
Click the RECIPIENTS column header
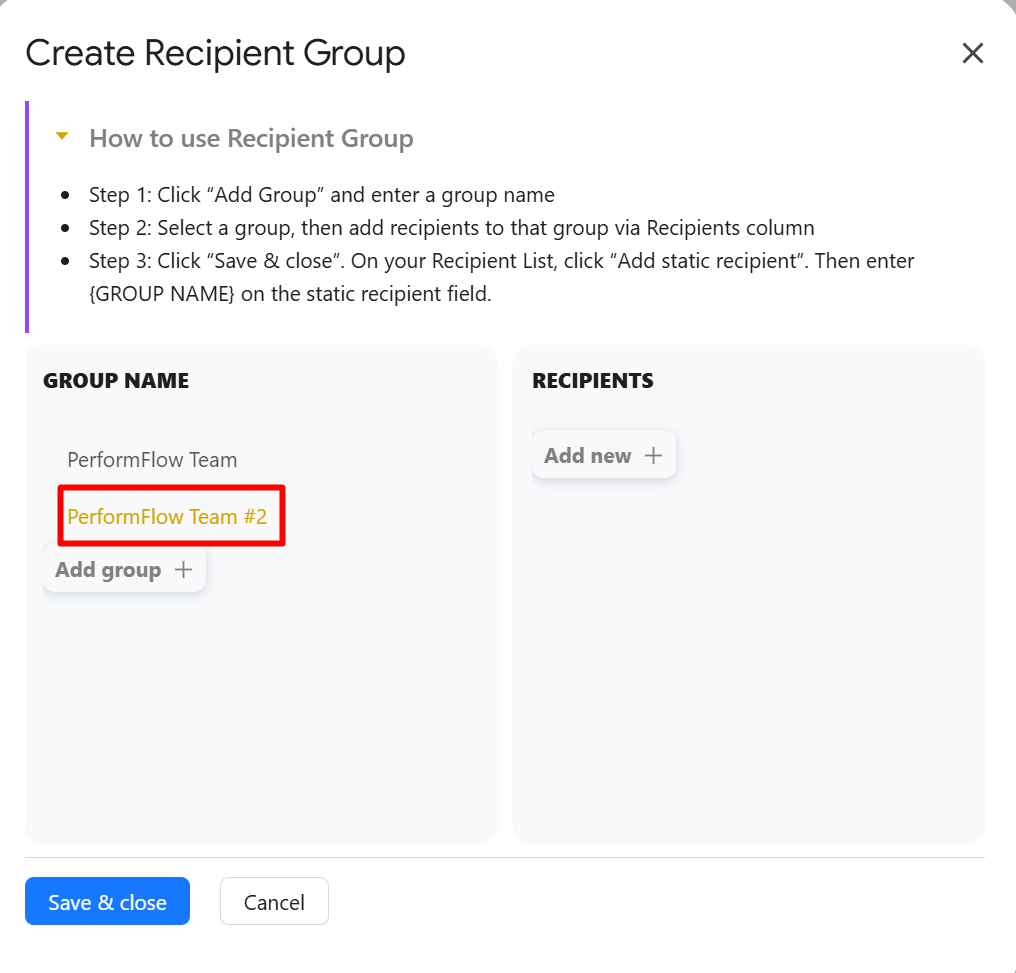coord(593,381)
